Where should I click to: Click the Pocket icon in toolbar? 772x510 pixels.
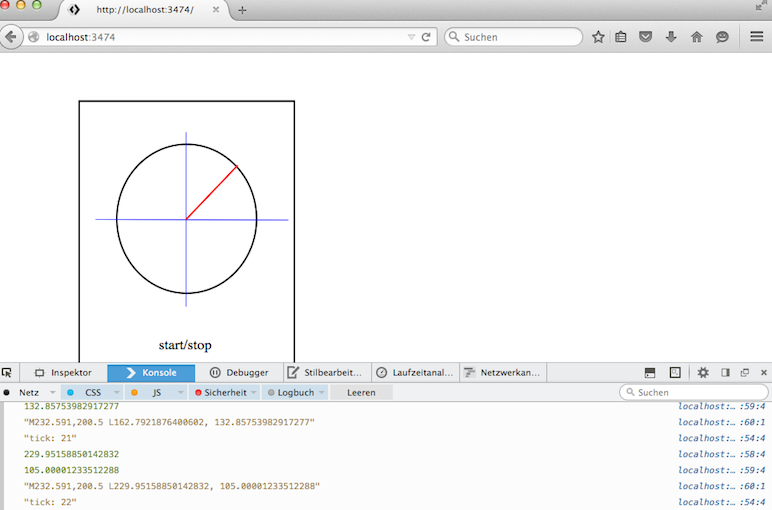[x=646, y=37]
